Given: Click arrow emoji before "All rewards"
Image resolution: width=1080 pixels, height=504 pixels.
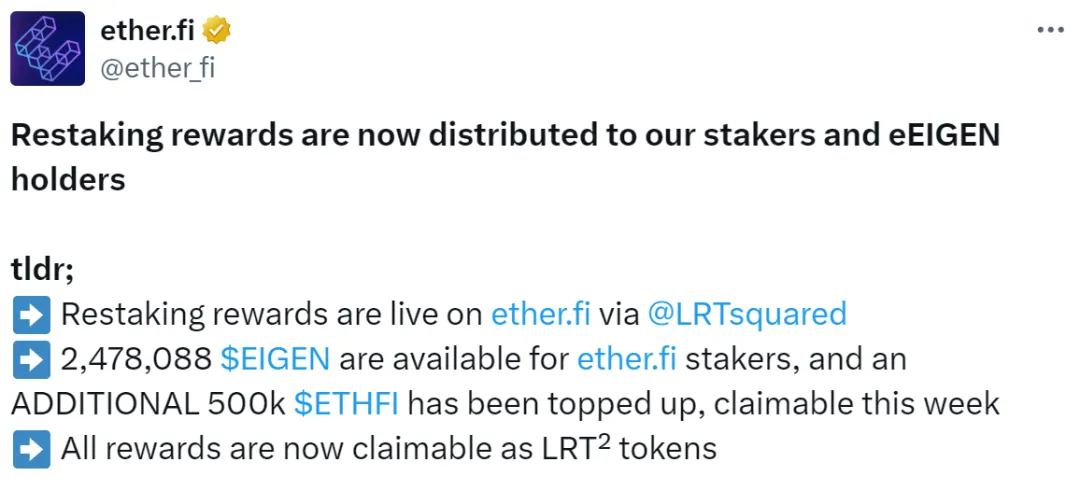Looking at the screenshot, I should click(x=30, y=448).
